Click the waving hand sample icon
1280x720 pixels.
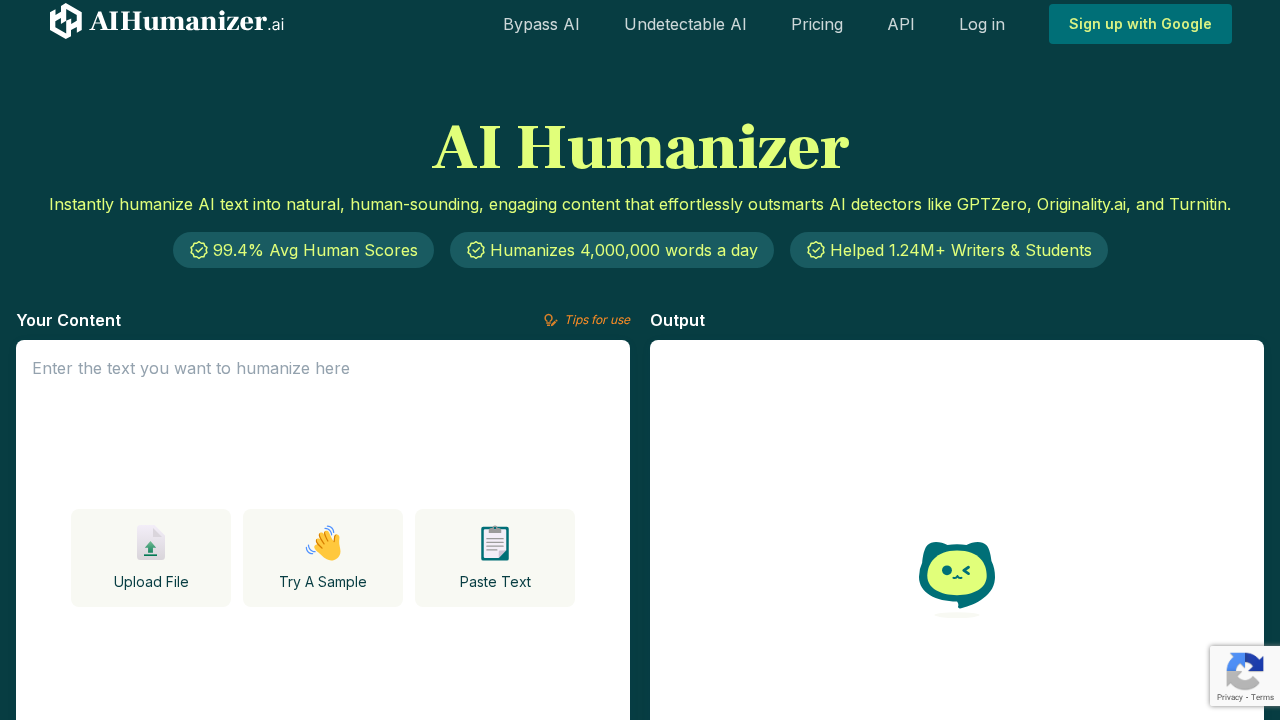(322, 543)
